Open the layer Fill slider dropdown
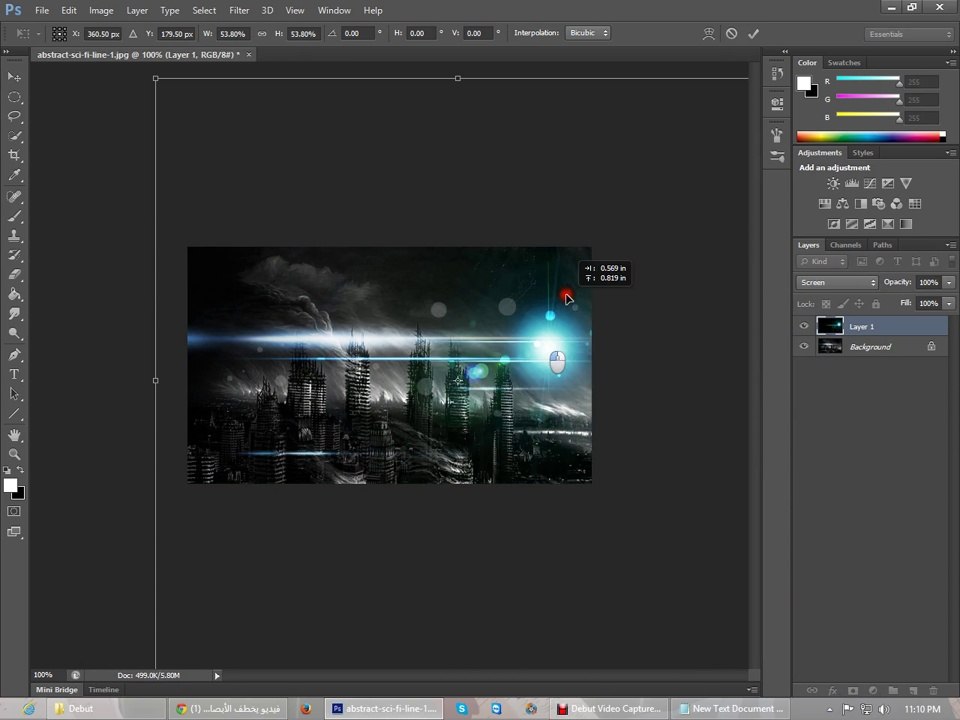The image size is (960, 720). pyautogui.click(x=950, y=303)
